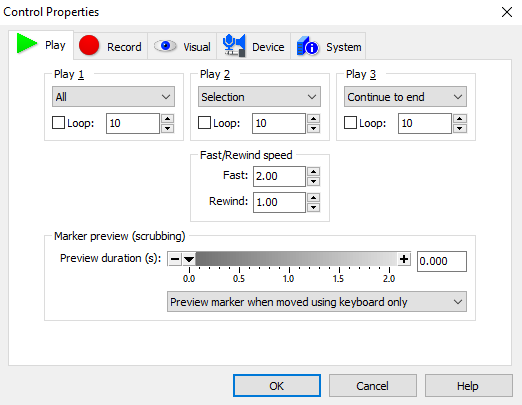Switch to the Record tab

coord(111,46)
